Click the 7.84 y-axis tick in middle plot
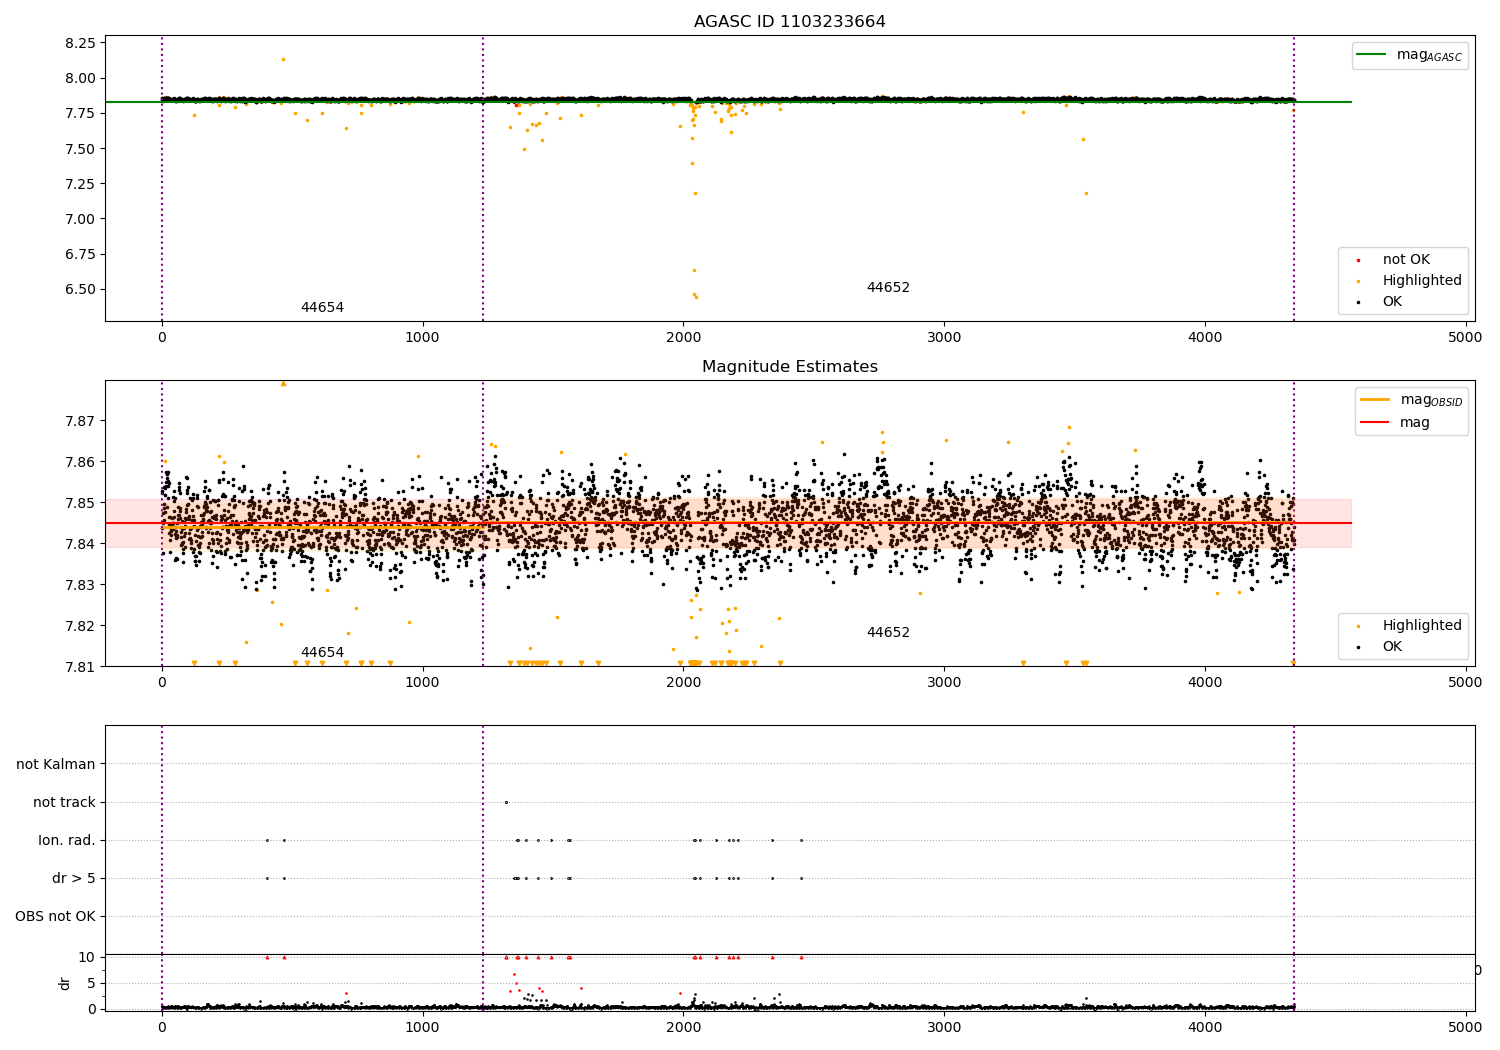The image size is (1500, 1050). point(80,544)
